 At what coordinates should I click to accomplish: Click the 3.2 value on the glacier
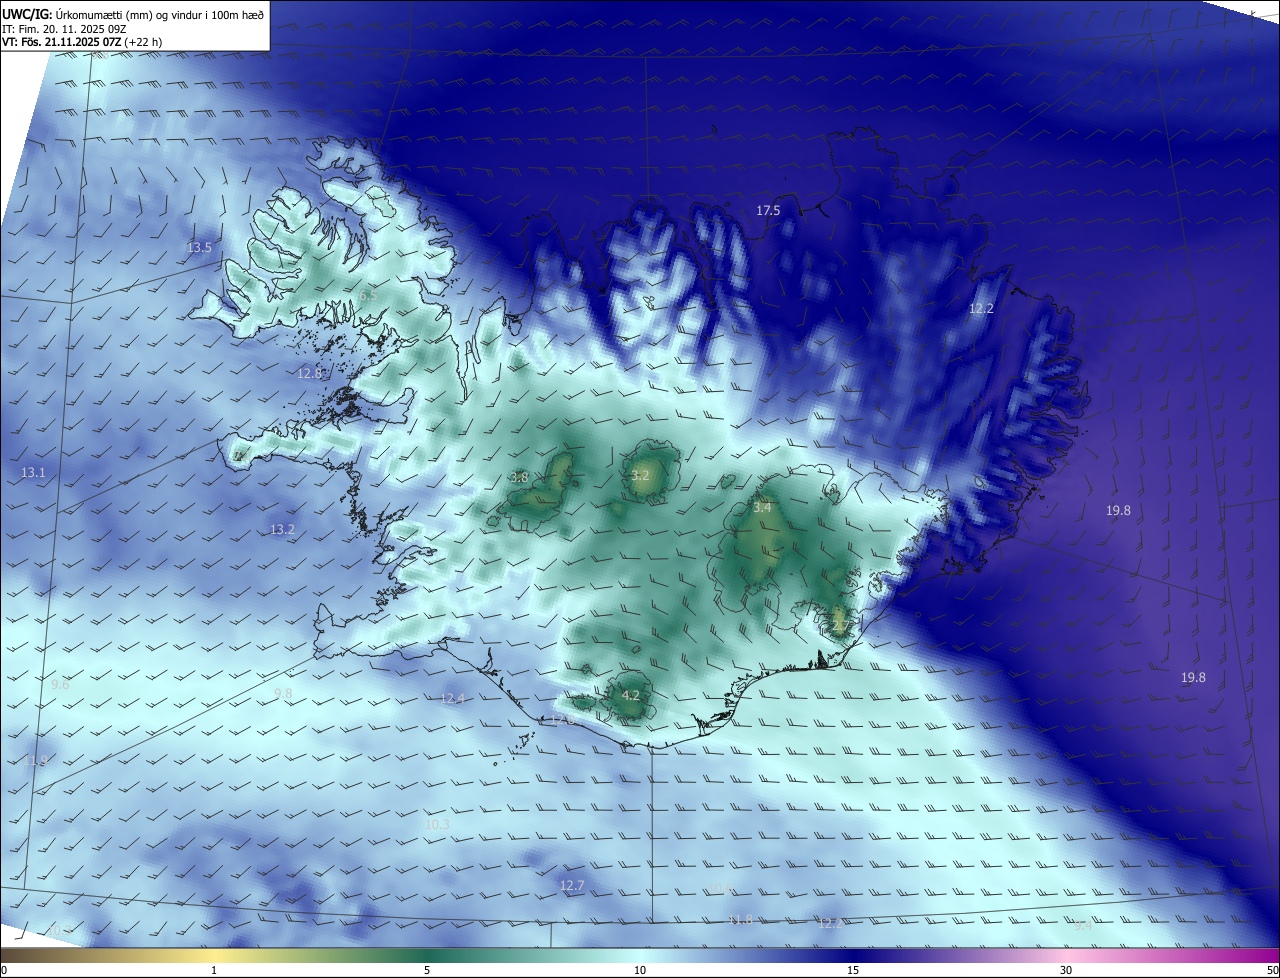click(640, 475)
